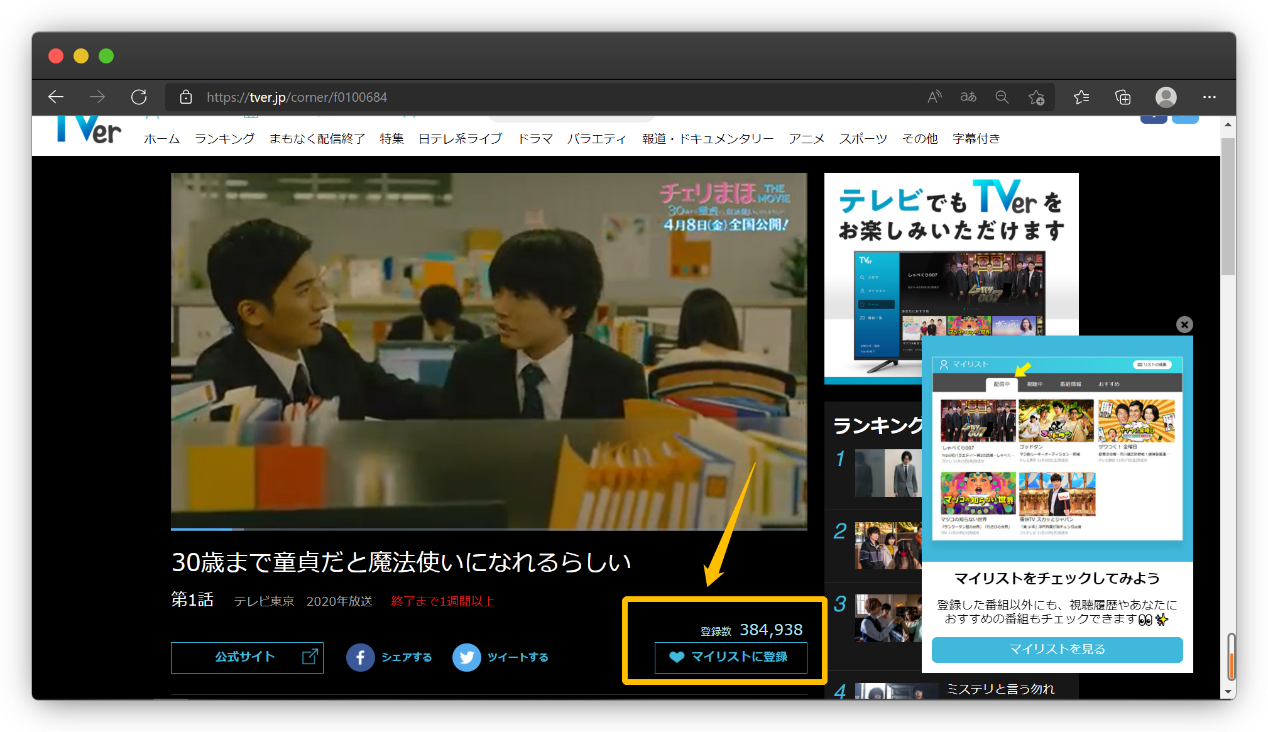Open ranking number 1 thumbnail
This screenshot has width=1268, height=732.
[x=886, y=473]
